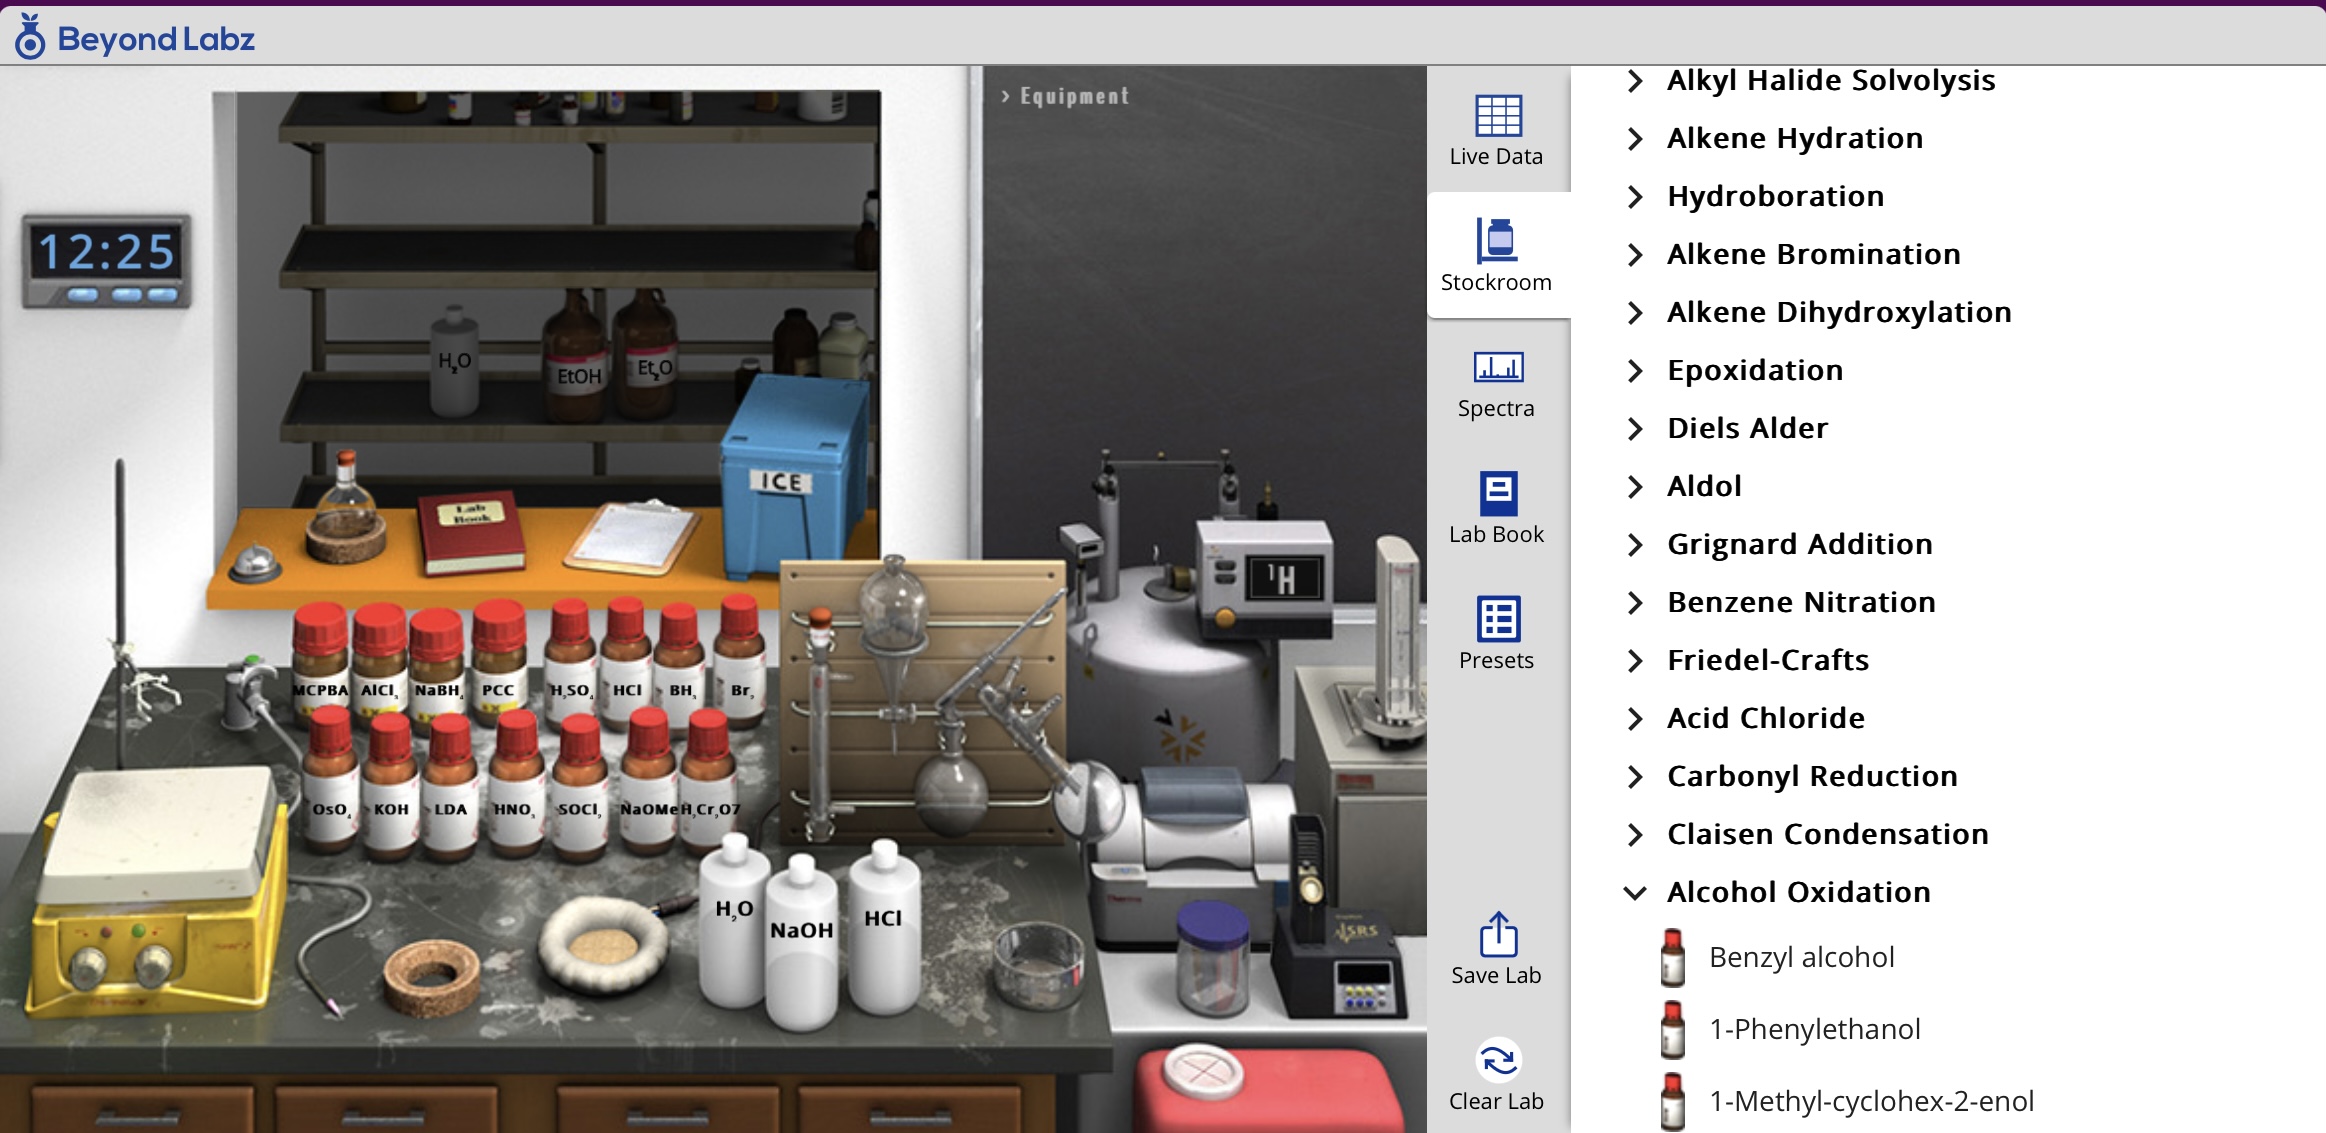Open the Lab Book sidebar icon
2326x1133 pixels.
point(1497,494)
